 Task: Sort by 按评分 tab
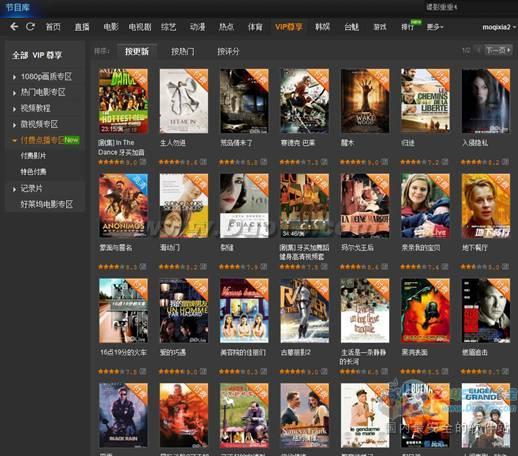pos(228,51)
